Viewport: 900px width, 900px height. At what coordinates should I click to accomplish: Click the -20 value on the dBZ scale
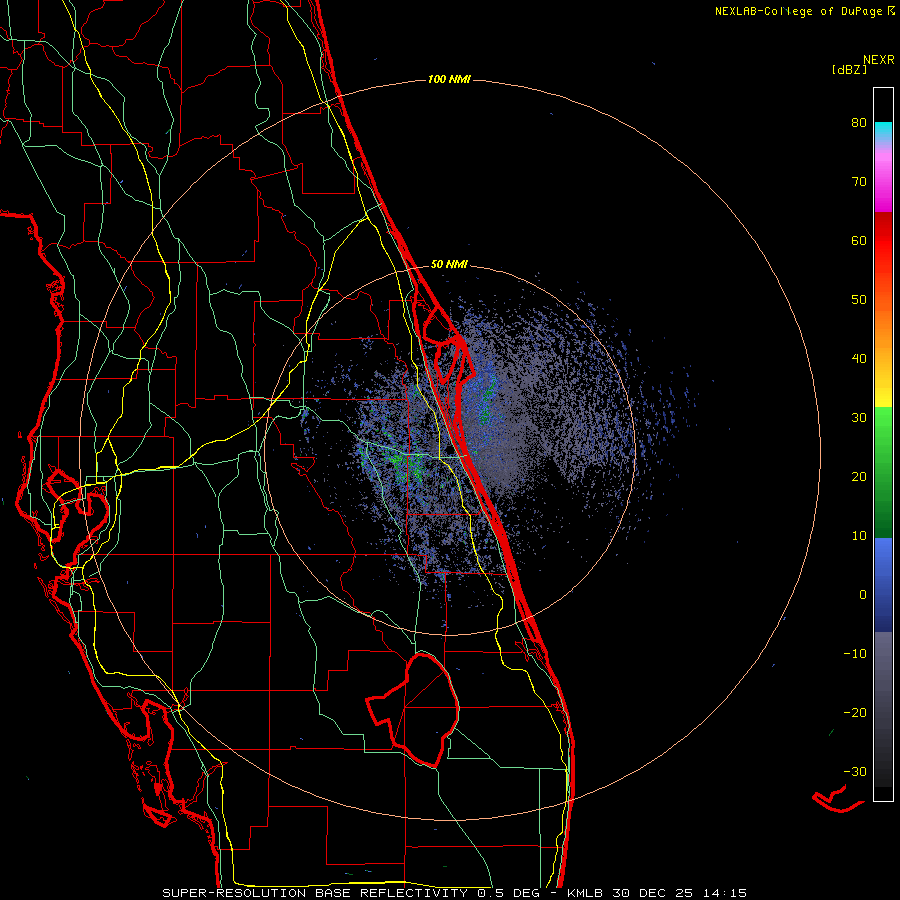(855, 712)
